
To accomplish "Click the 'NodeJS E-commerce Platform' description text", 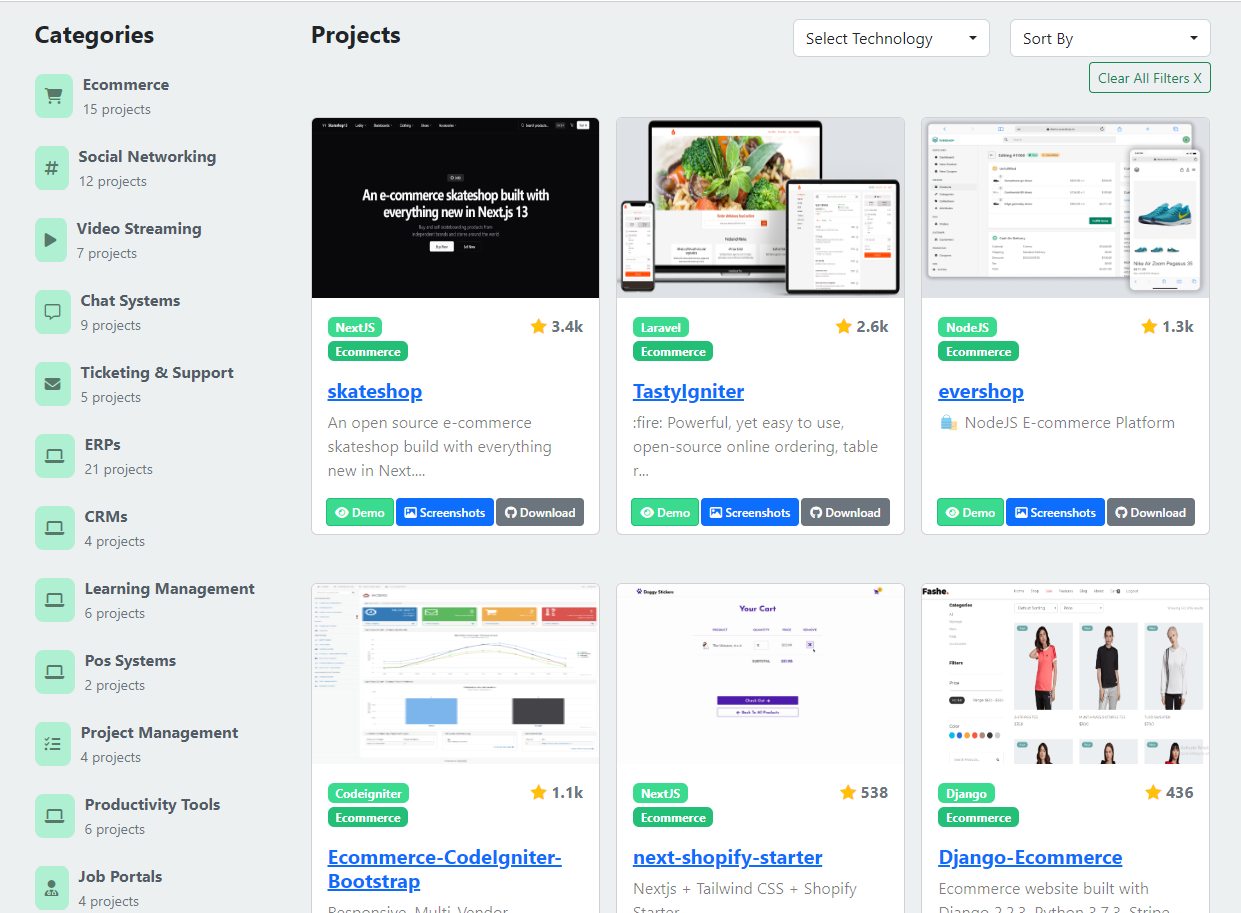I will 1070,422.
